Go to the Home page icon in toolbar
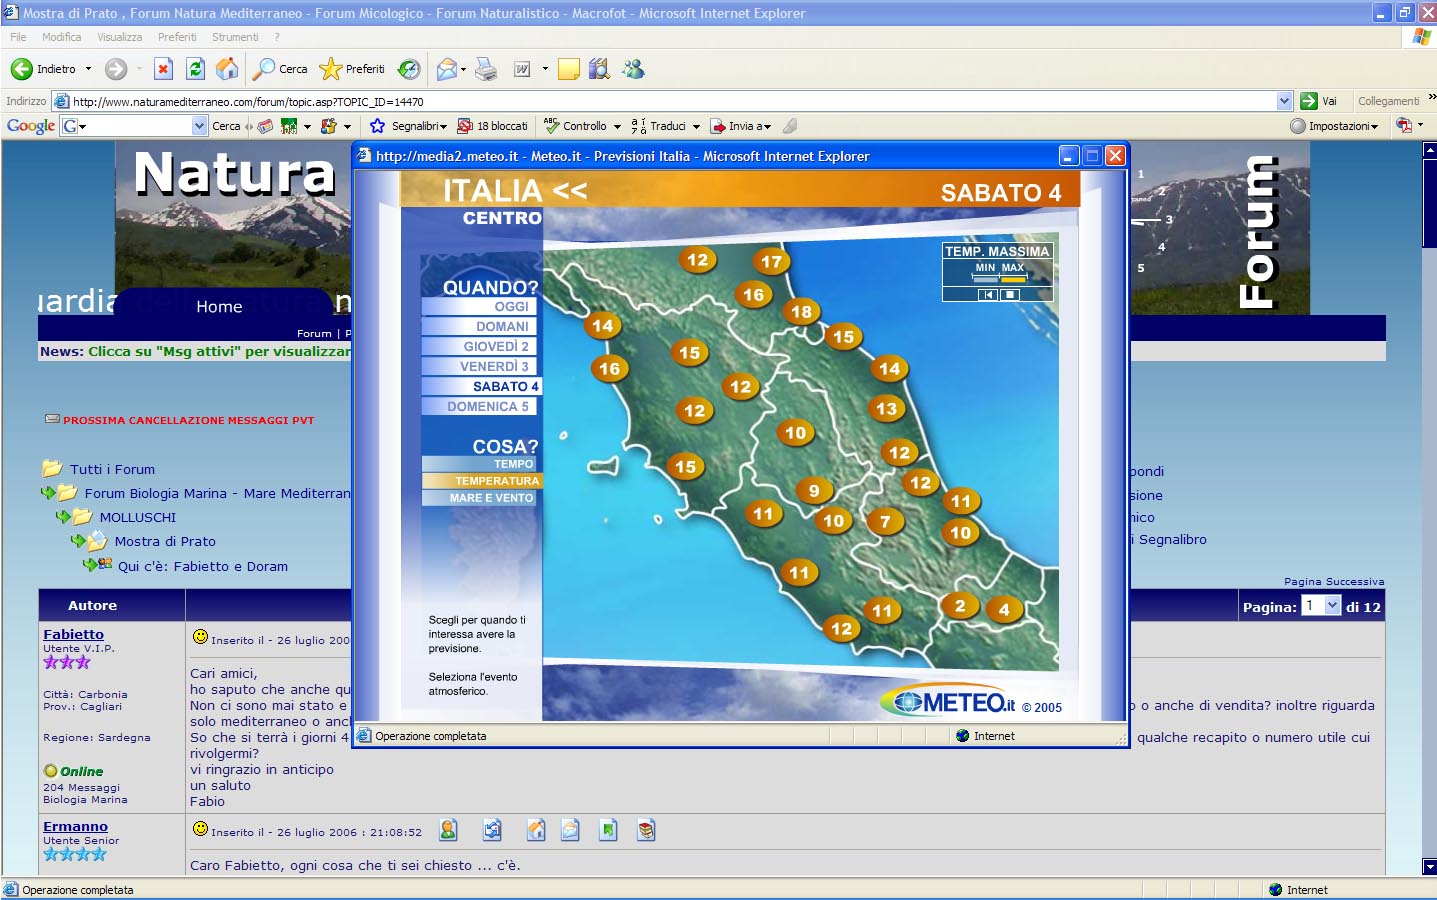Image resolution: width=1437 pixels, height=900 pixels. (228, 69)
